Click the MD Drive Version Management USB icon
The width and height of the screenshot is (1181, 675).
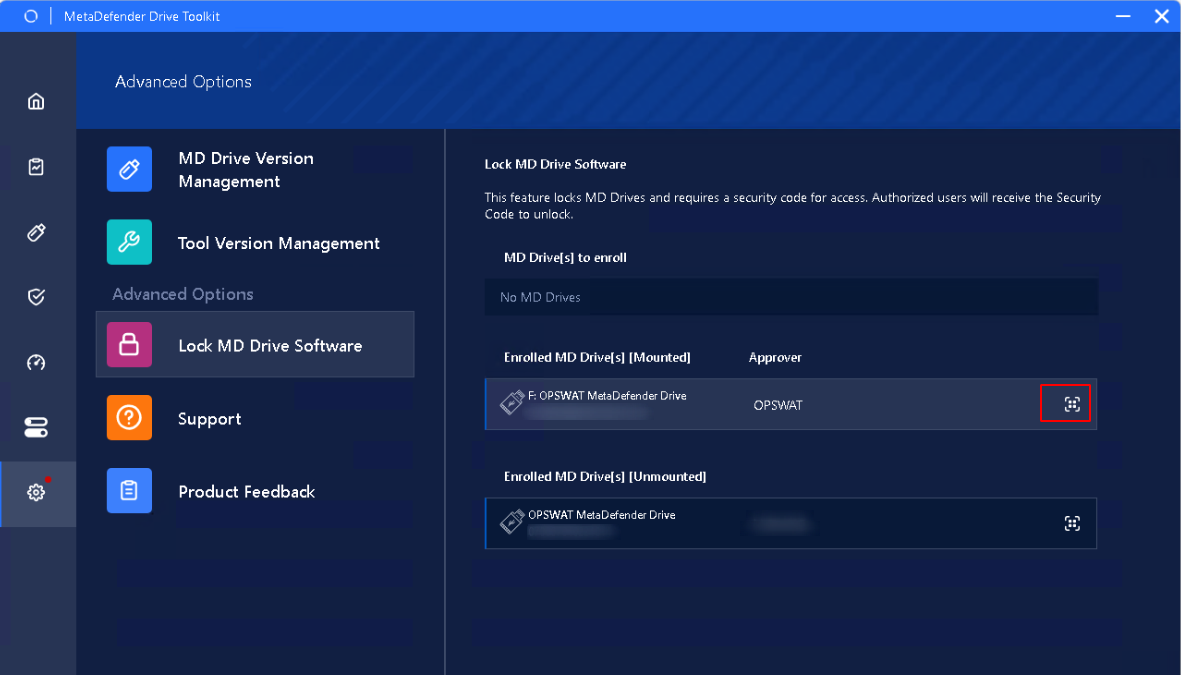tap(130, 169)
